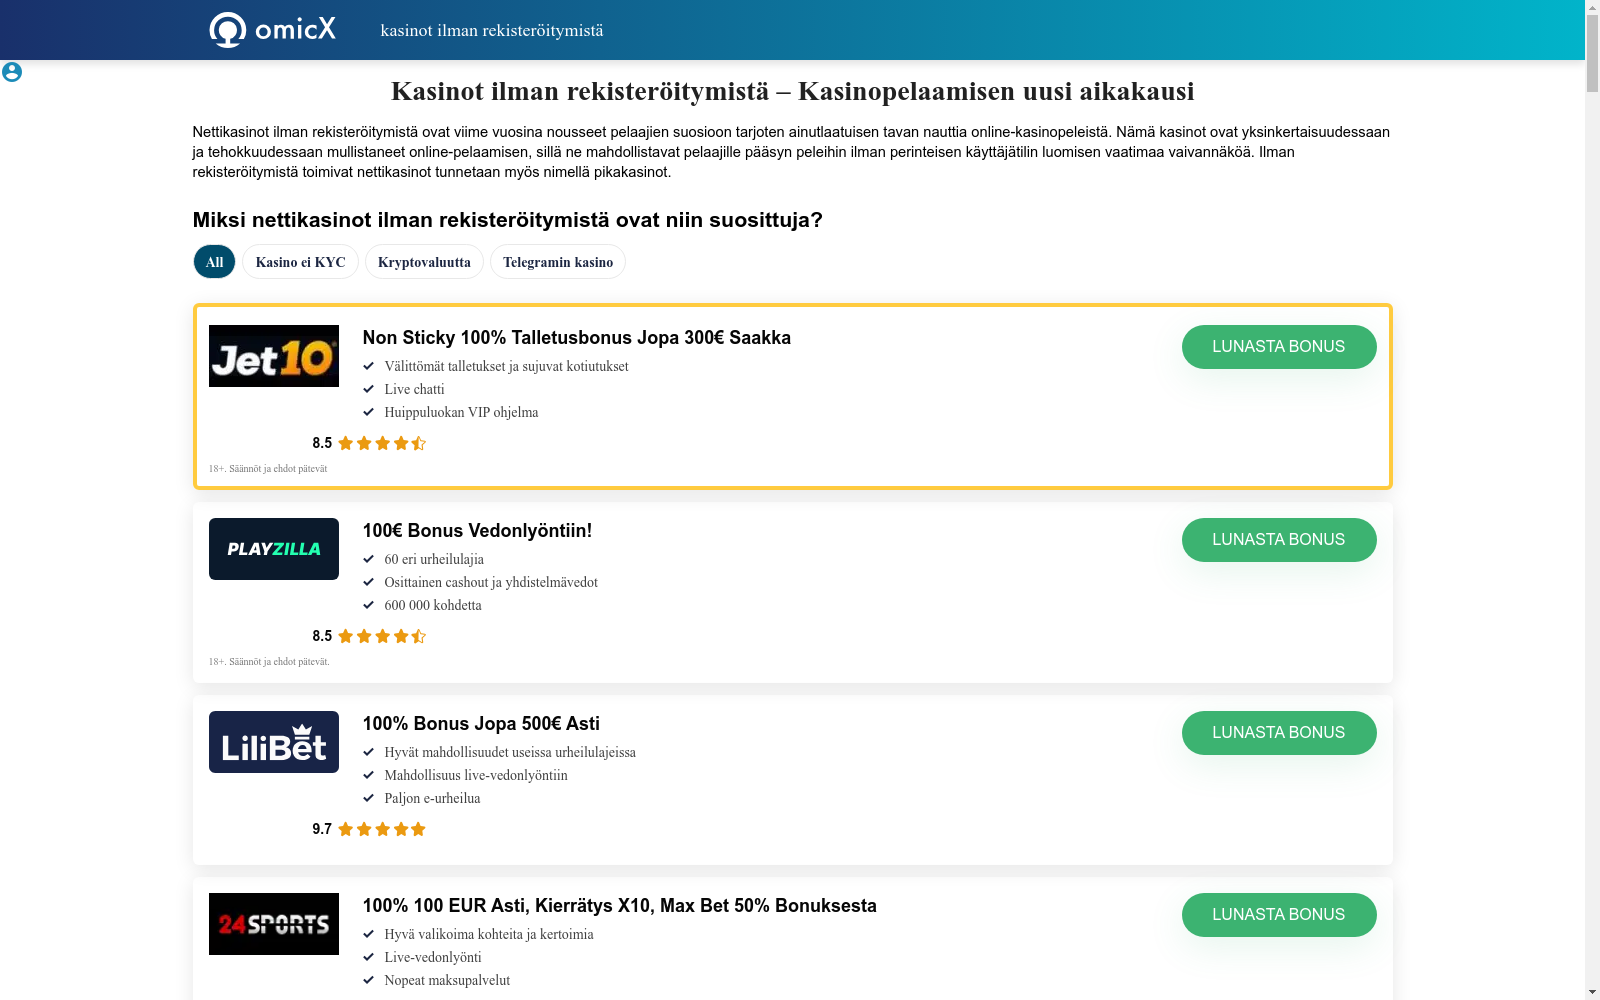Click the main page heading 'Kasinot ilman rekisteröitymistä'
The width and height of the screenshot is (1600, 1000).
(x=793, y=91)
